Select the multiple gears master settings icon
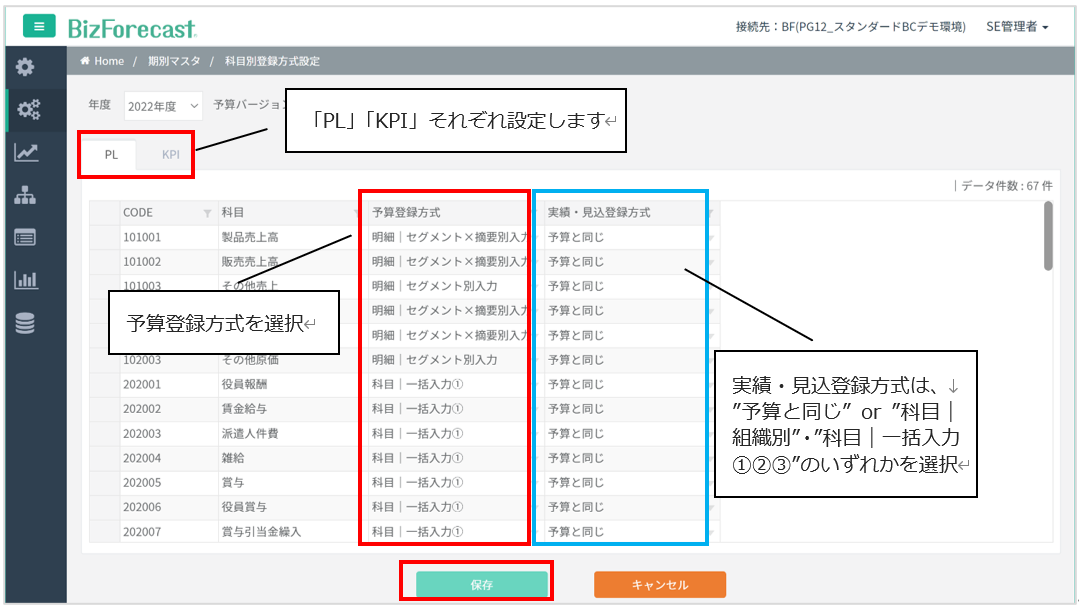The height and width of the screenshot is (606, 1079). click(25, 110)
